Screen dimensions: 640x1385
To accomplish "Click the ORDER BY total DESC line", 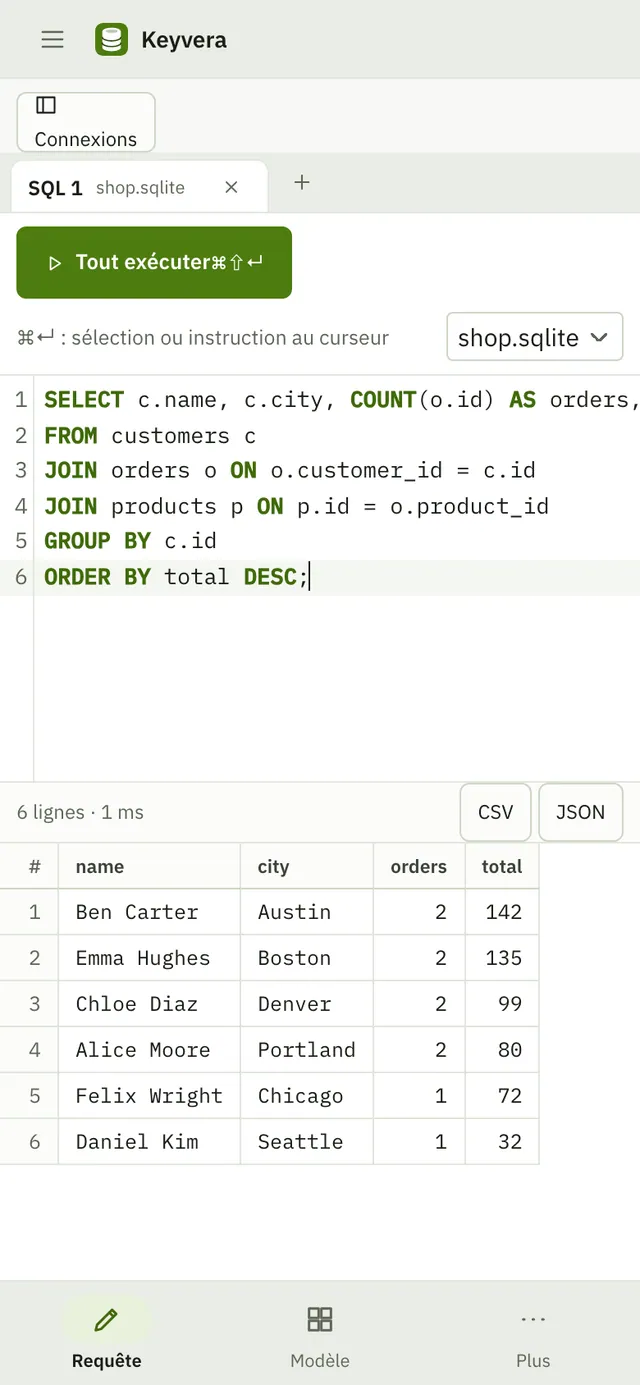I will pyautogui.click(x=338, y=577).
